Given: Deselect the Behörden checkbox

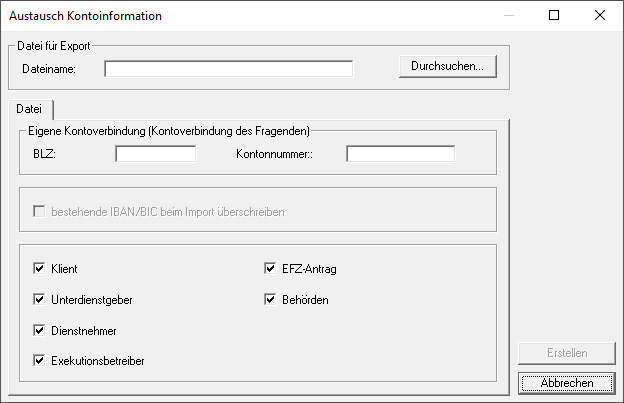Looking at the screenshot, I should click(x=270, y=299).
